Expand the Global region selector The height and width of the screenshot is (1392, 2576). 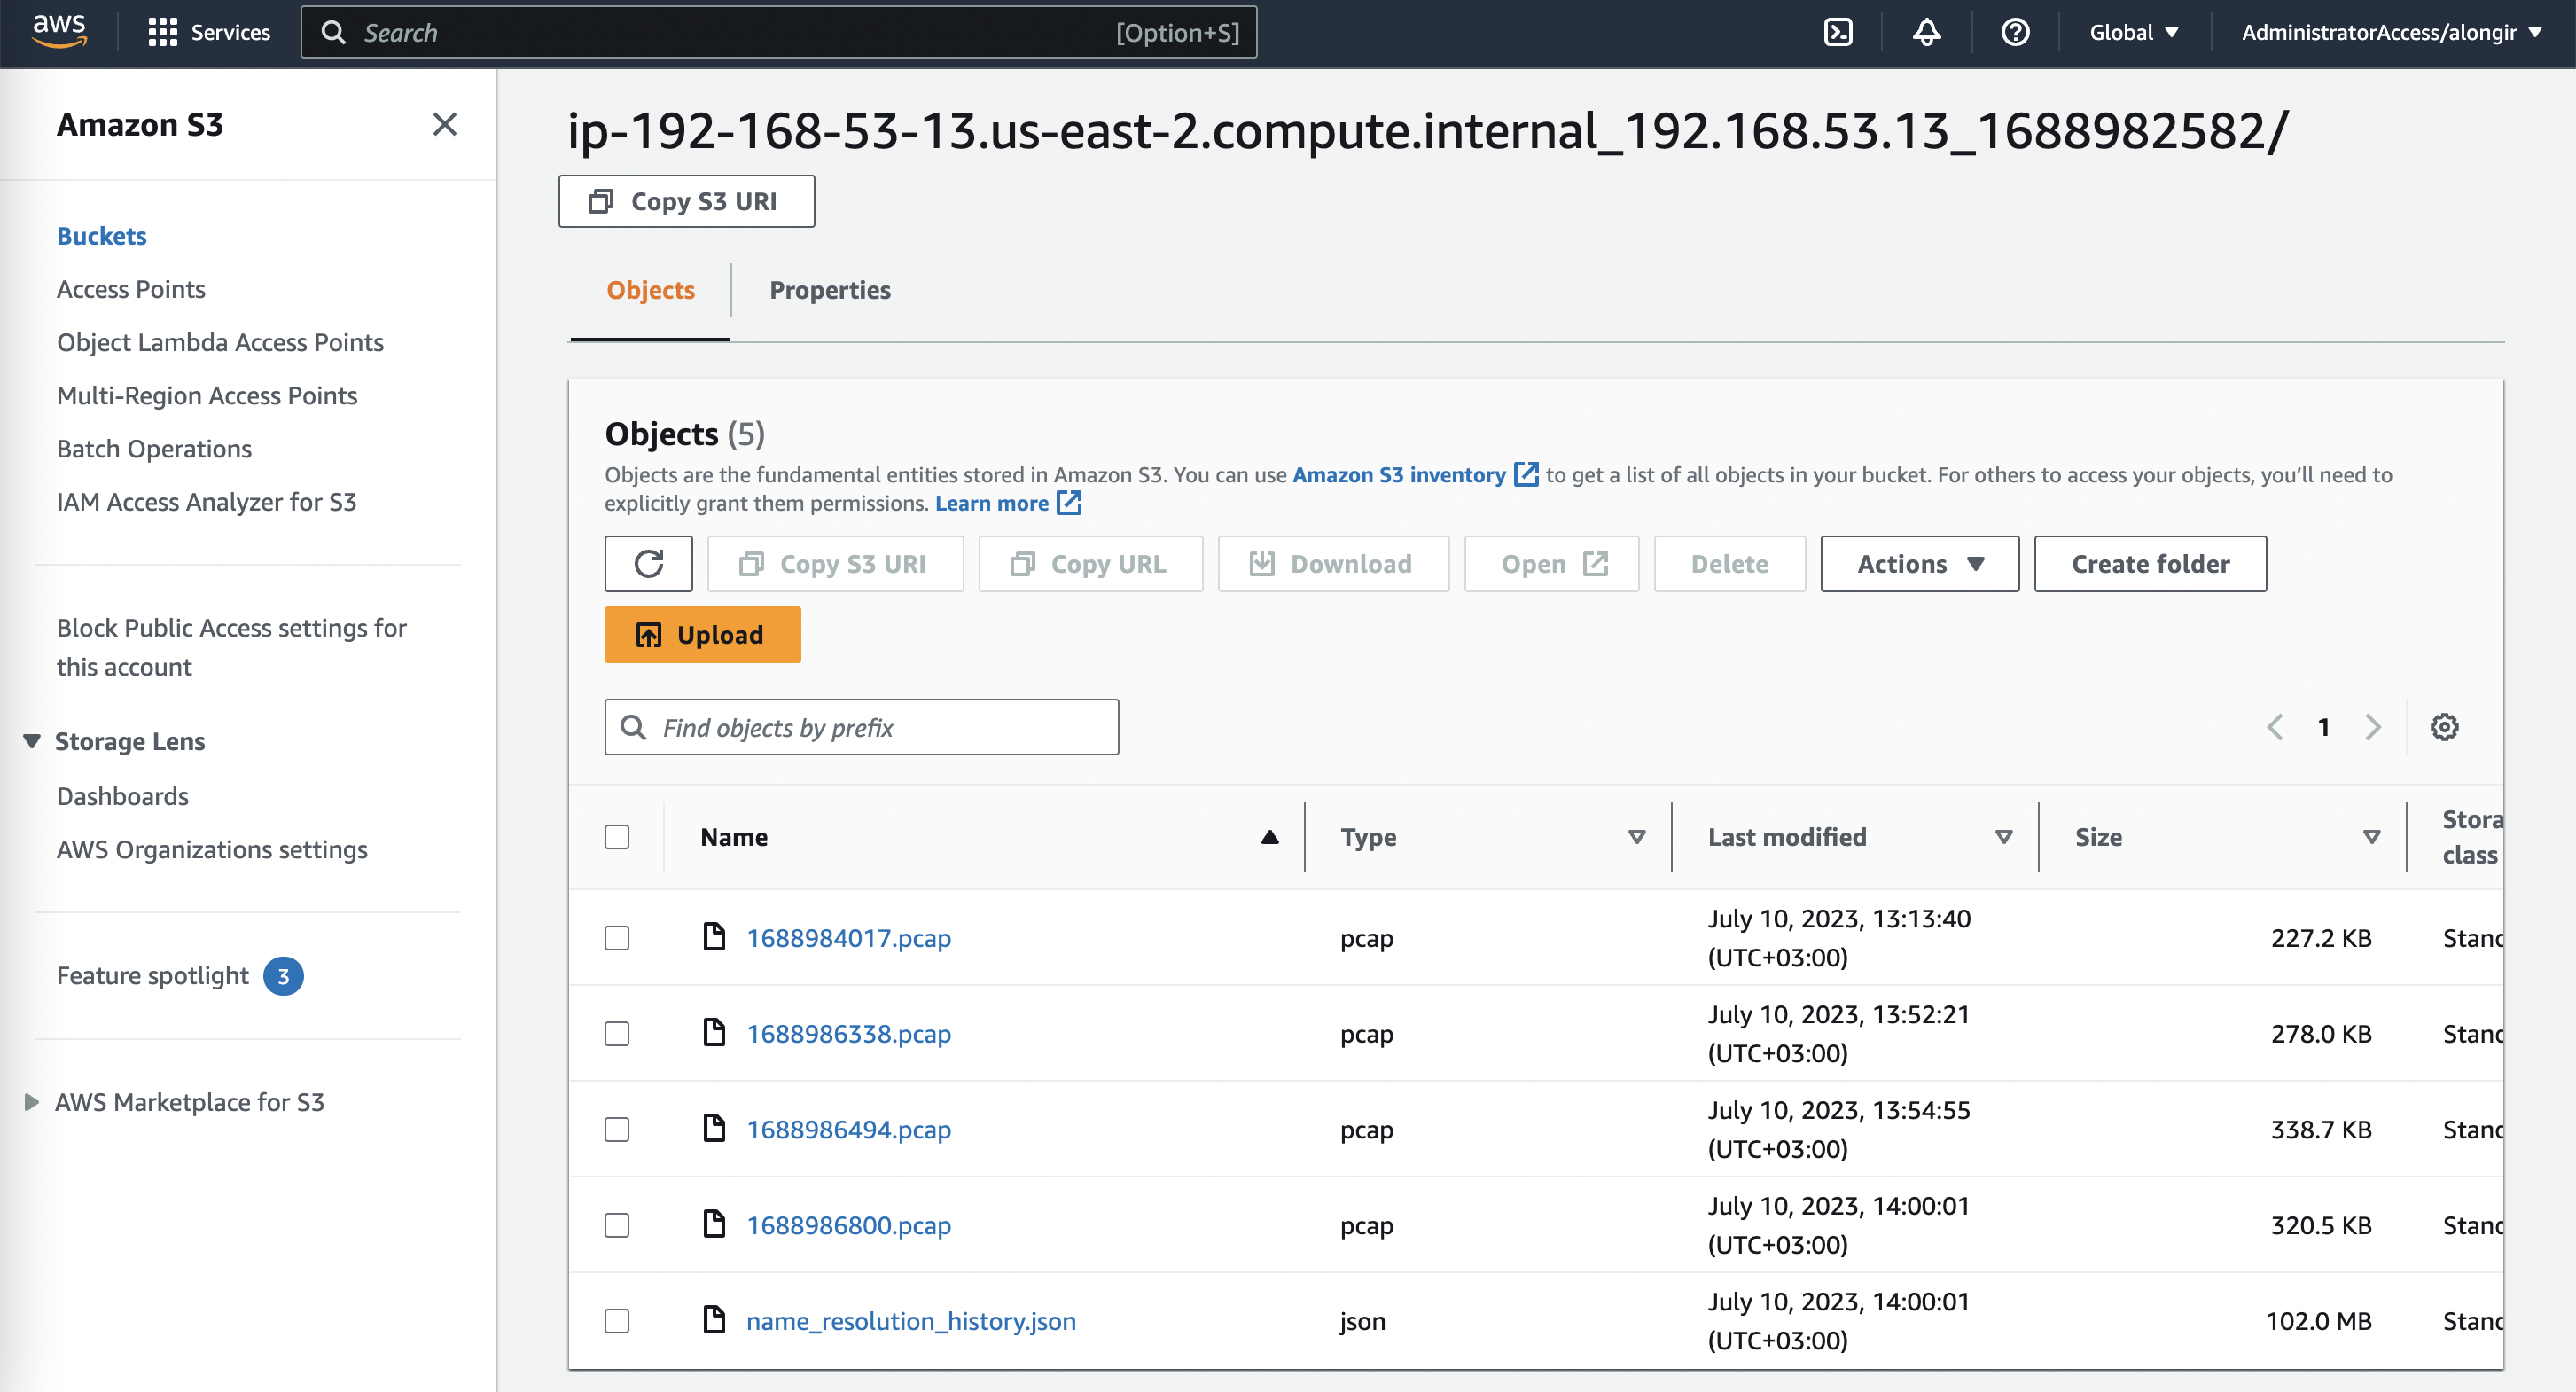[x=2133, y=32]
